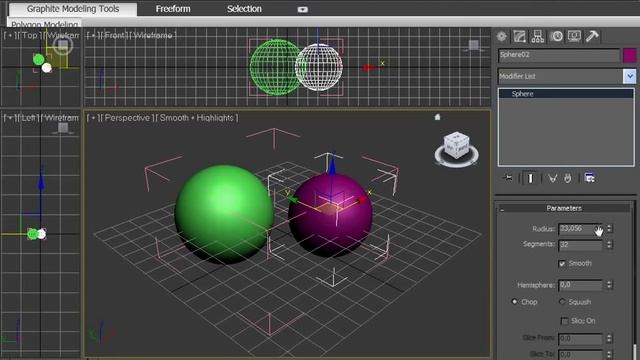Click the red X-axis arrow in Front viewport
640x360 pixels.
(369, 67)
